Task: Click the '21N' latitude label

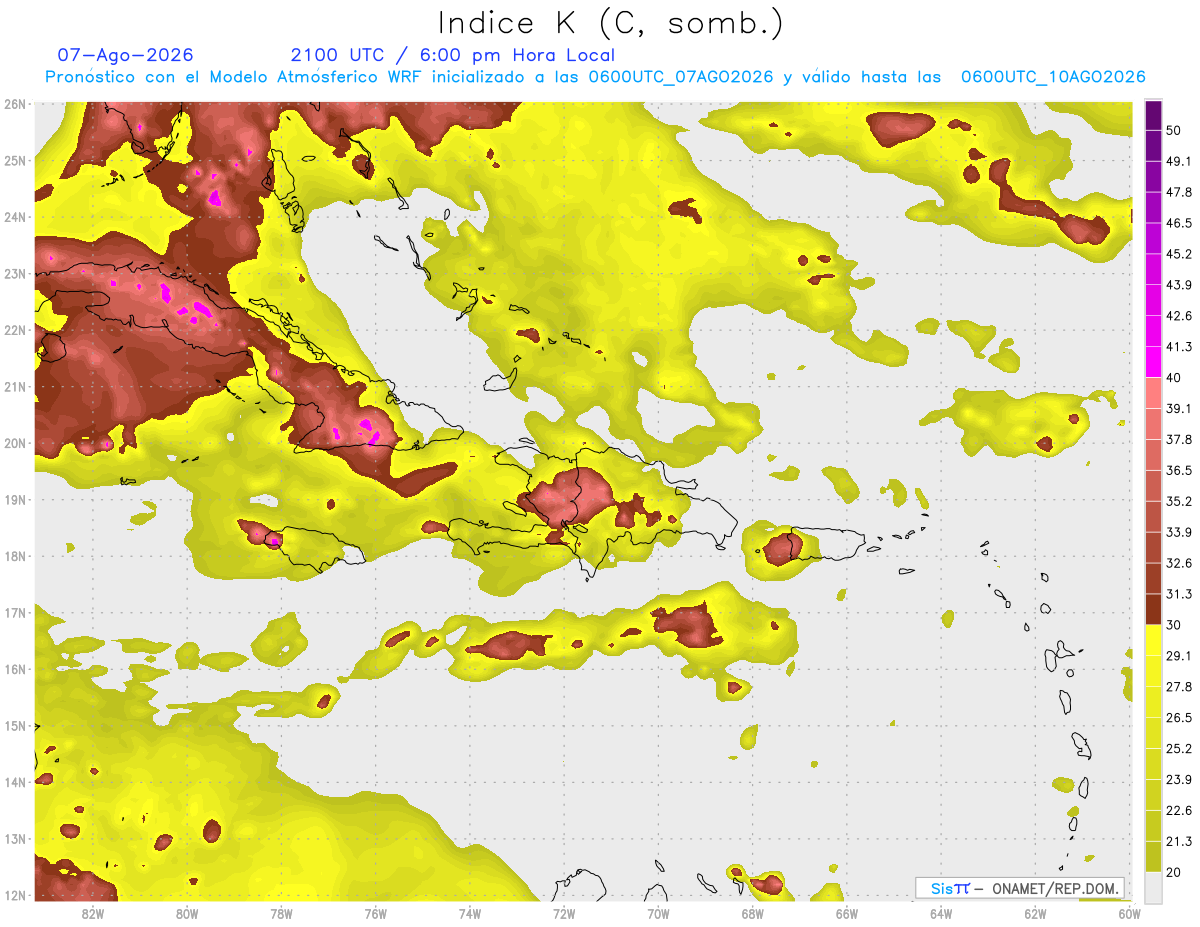Action: pyautogui.click(x=14, y=387)
